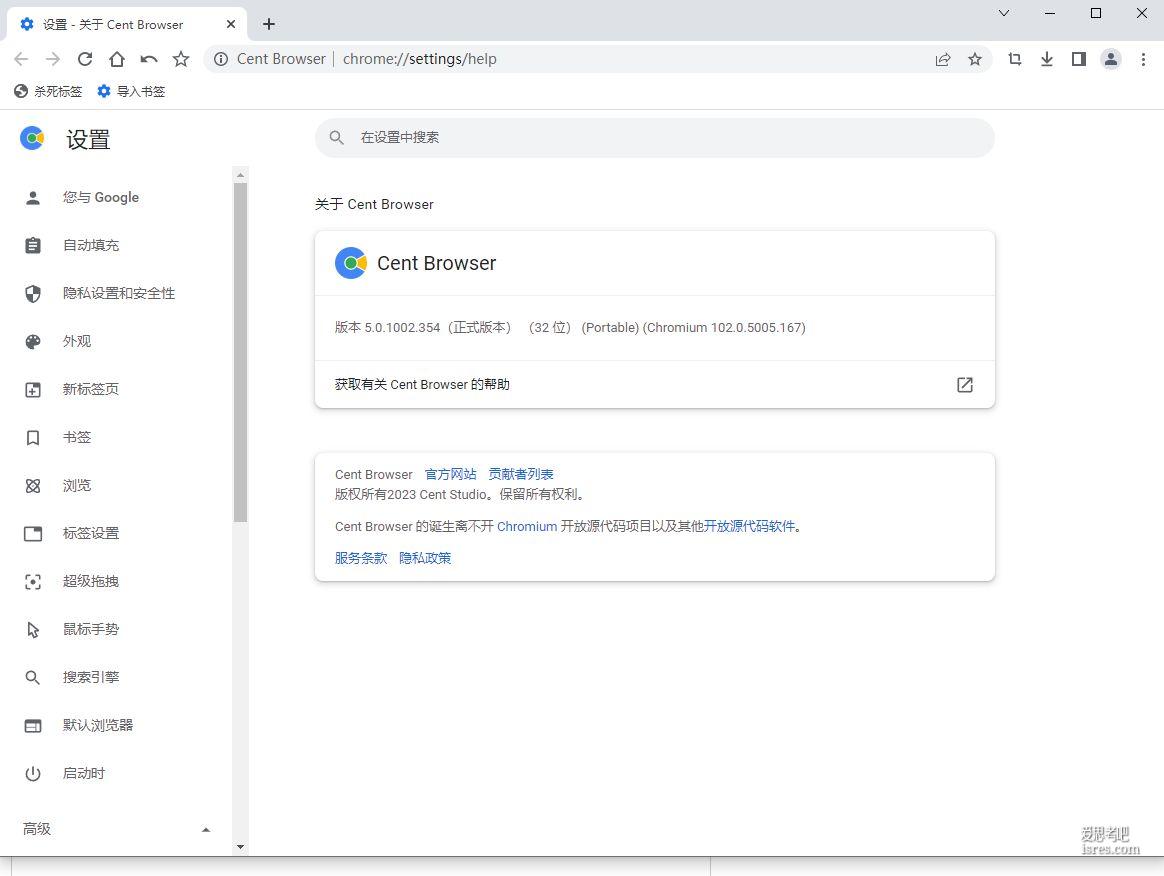Open the 官方网站 link
Screen dimensions: 1164x876
(451, 474)
